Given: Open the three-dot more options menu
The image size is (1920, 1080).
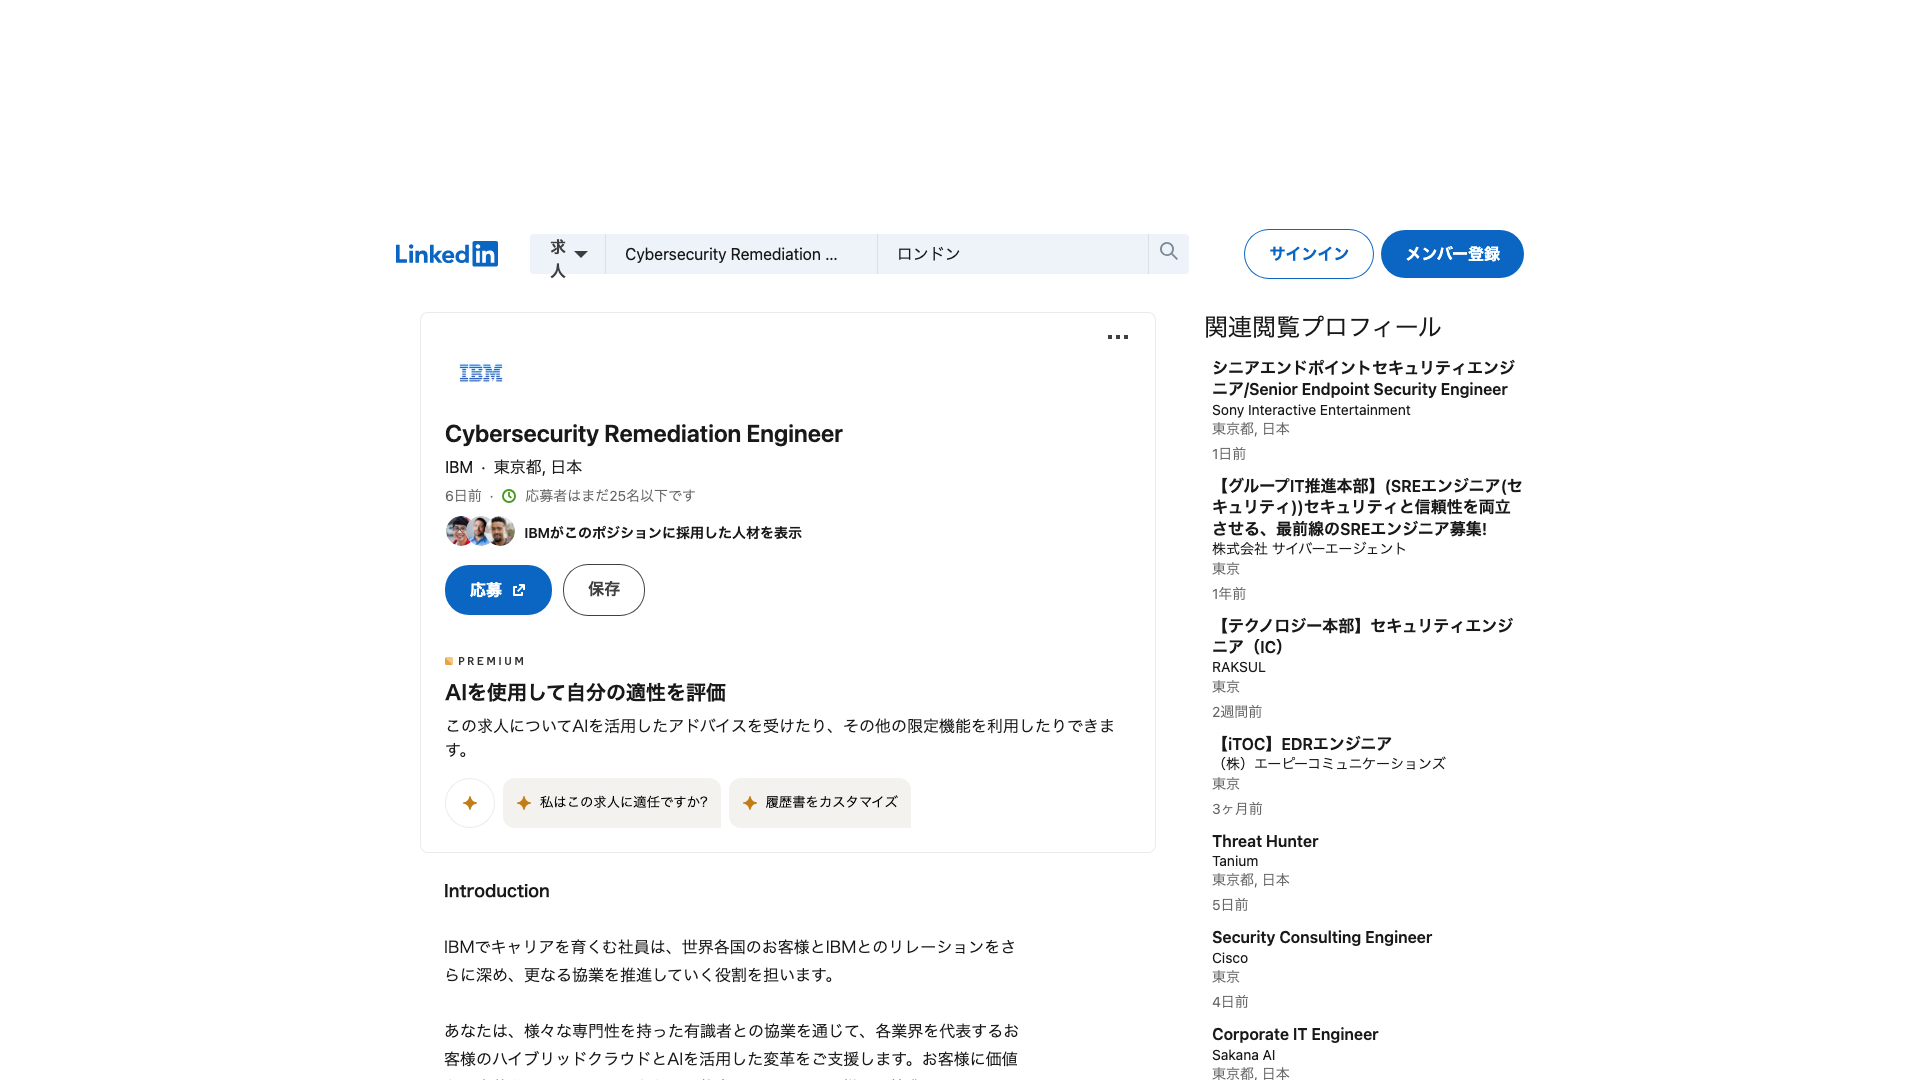Looking at the screenshot, I should (x=1118, y=337).
